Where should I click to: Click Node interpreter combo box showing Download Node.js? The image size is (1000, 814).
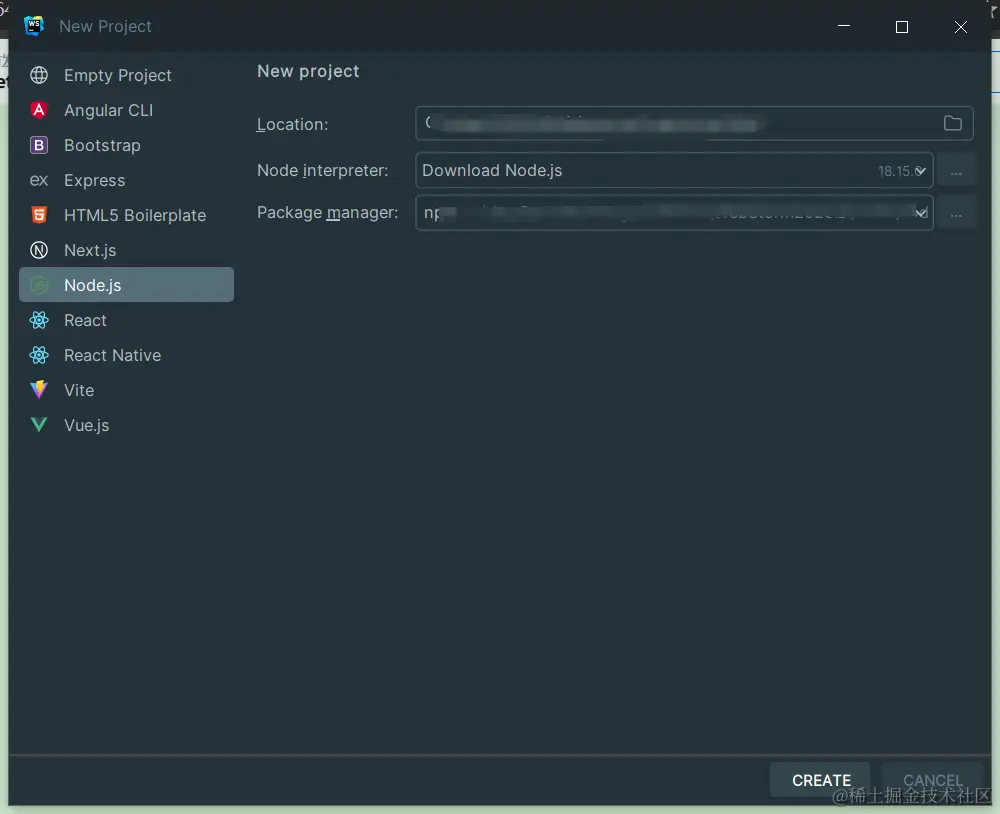674,170
